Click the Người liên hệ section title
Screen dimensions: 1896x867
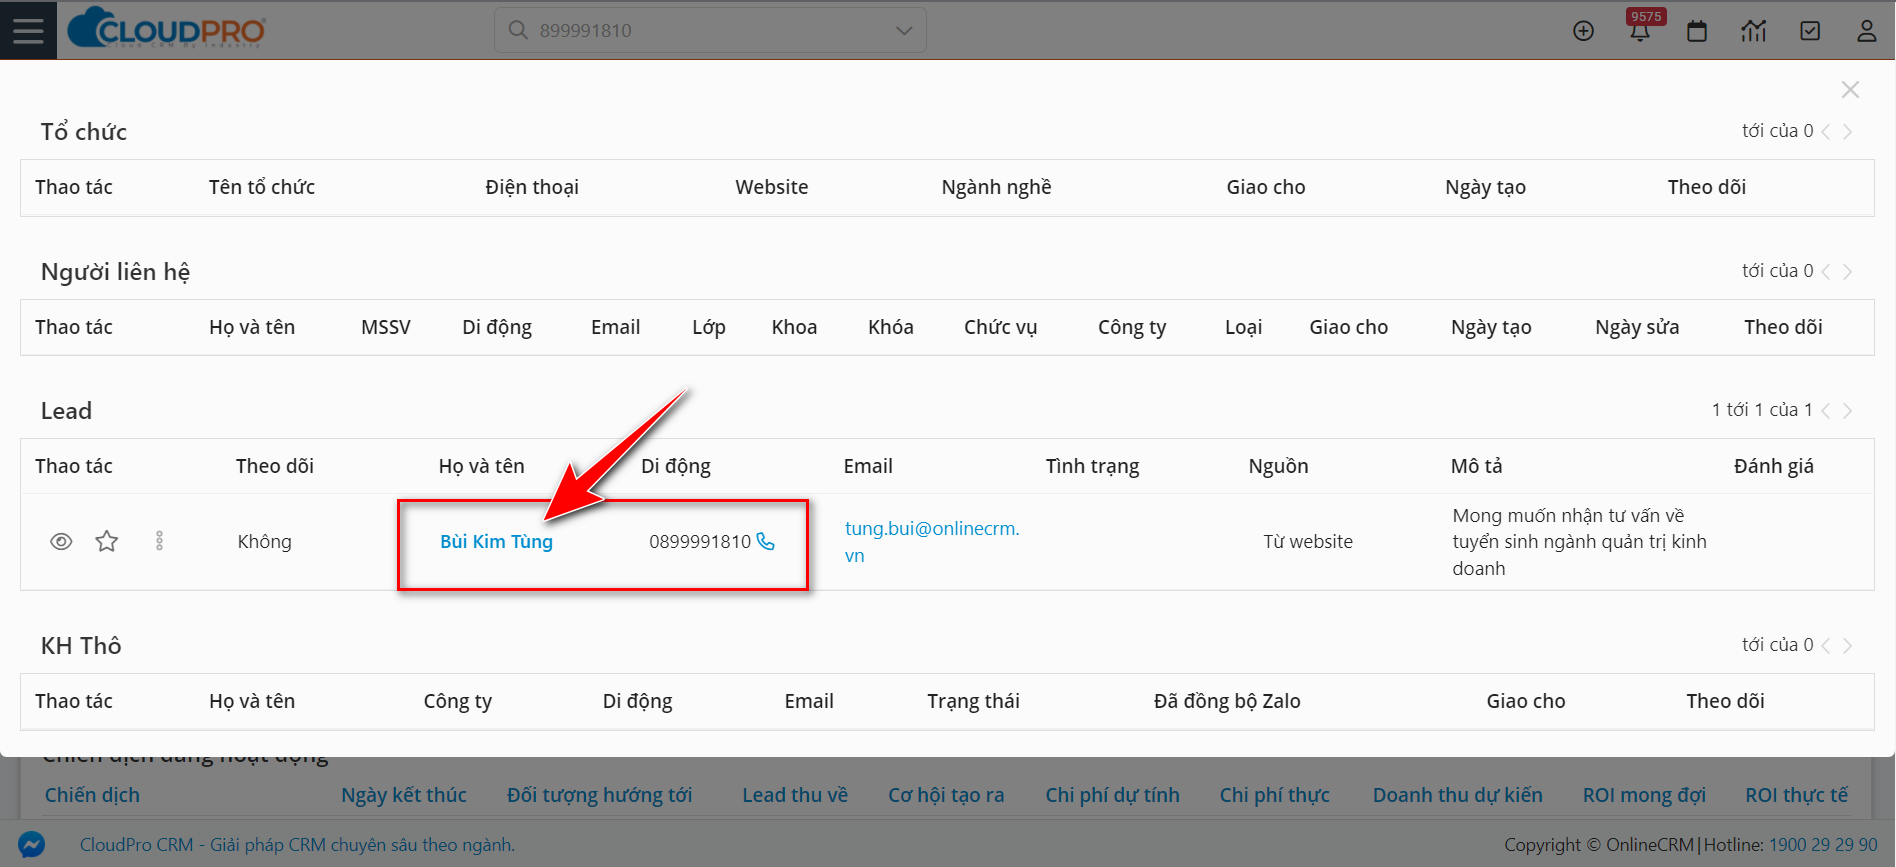click(x=115, y=272)
